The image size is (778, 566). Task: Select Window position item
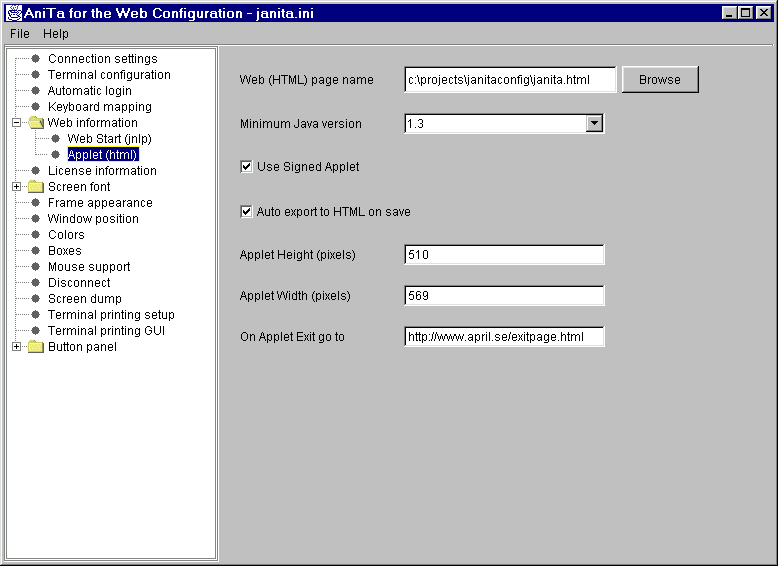coord(93,219)
